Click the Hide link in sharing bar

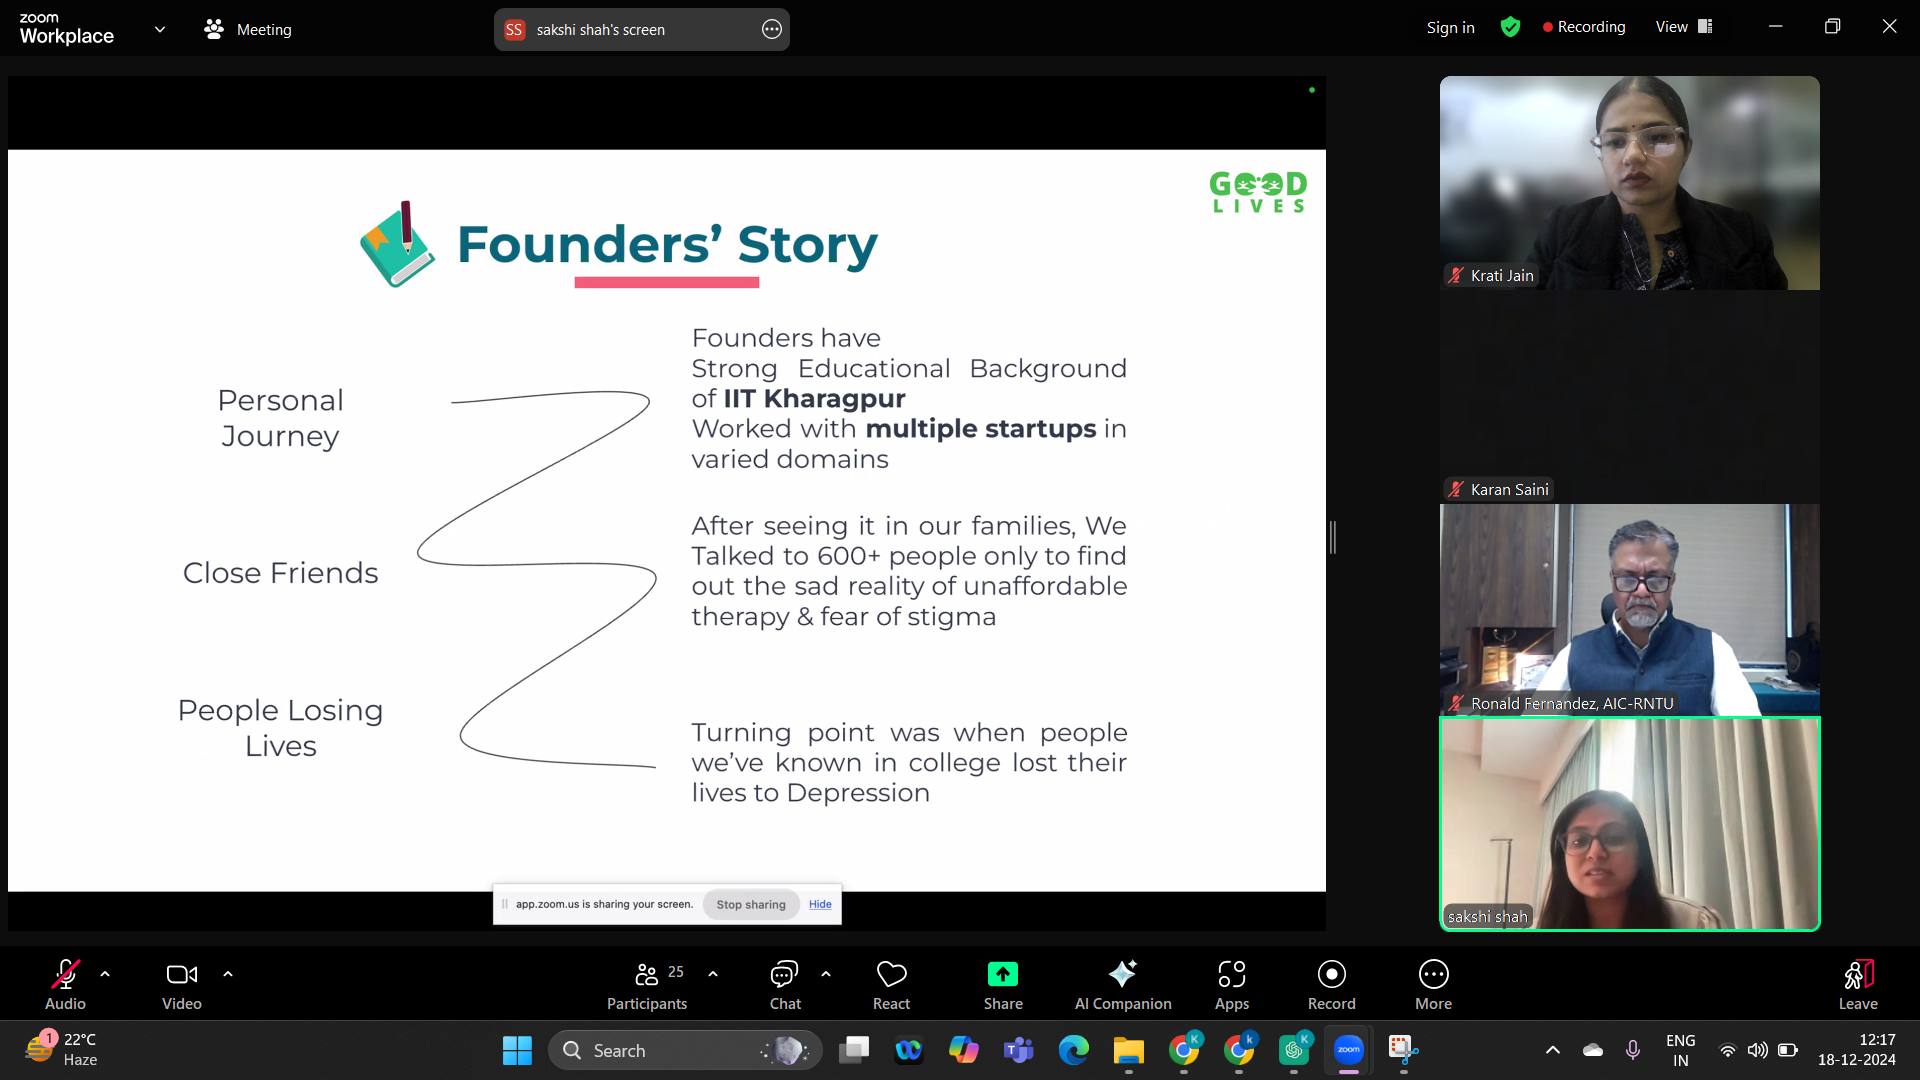(x=820, y=904)
